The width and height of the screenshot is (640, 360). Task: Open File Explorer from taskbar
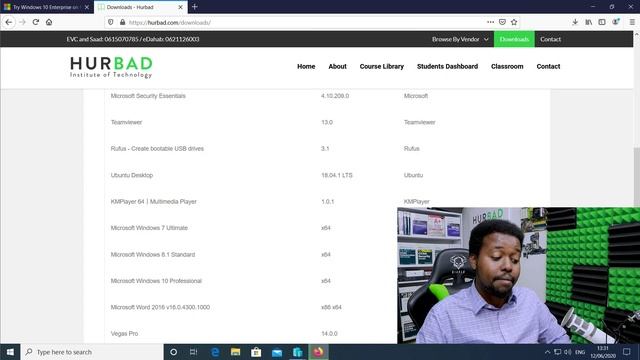click(x=236, y=352)
